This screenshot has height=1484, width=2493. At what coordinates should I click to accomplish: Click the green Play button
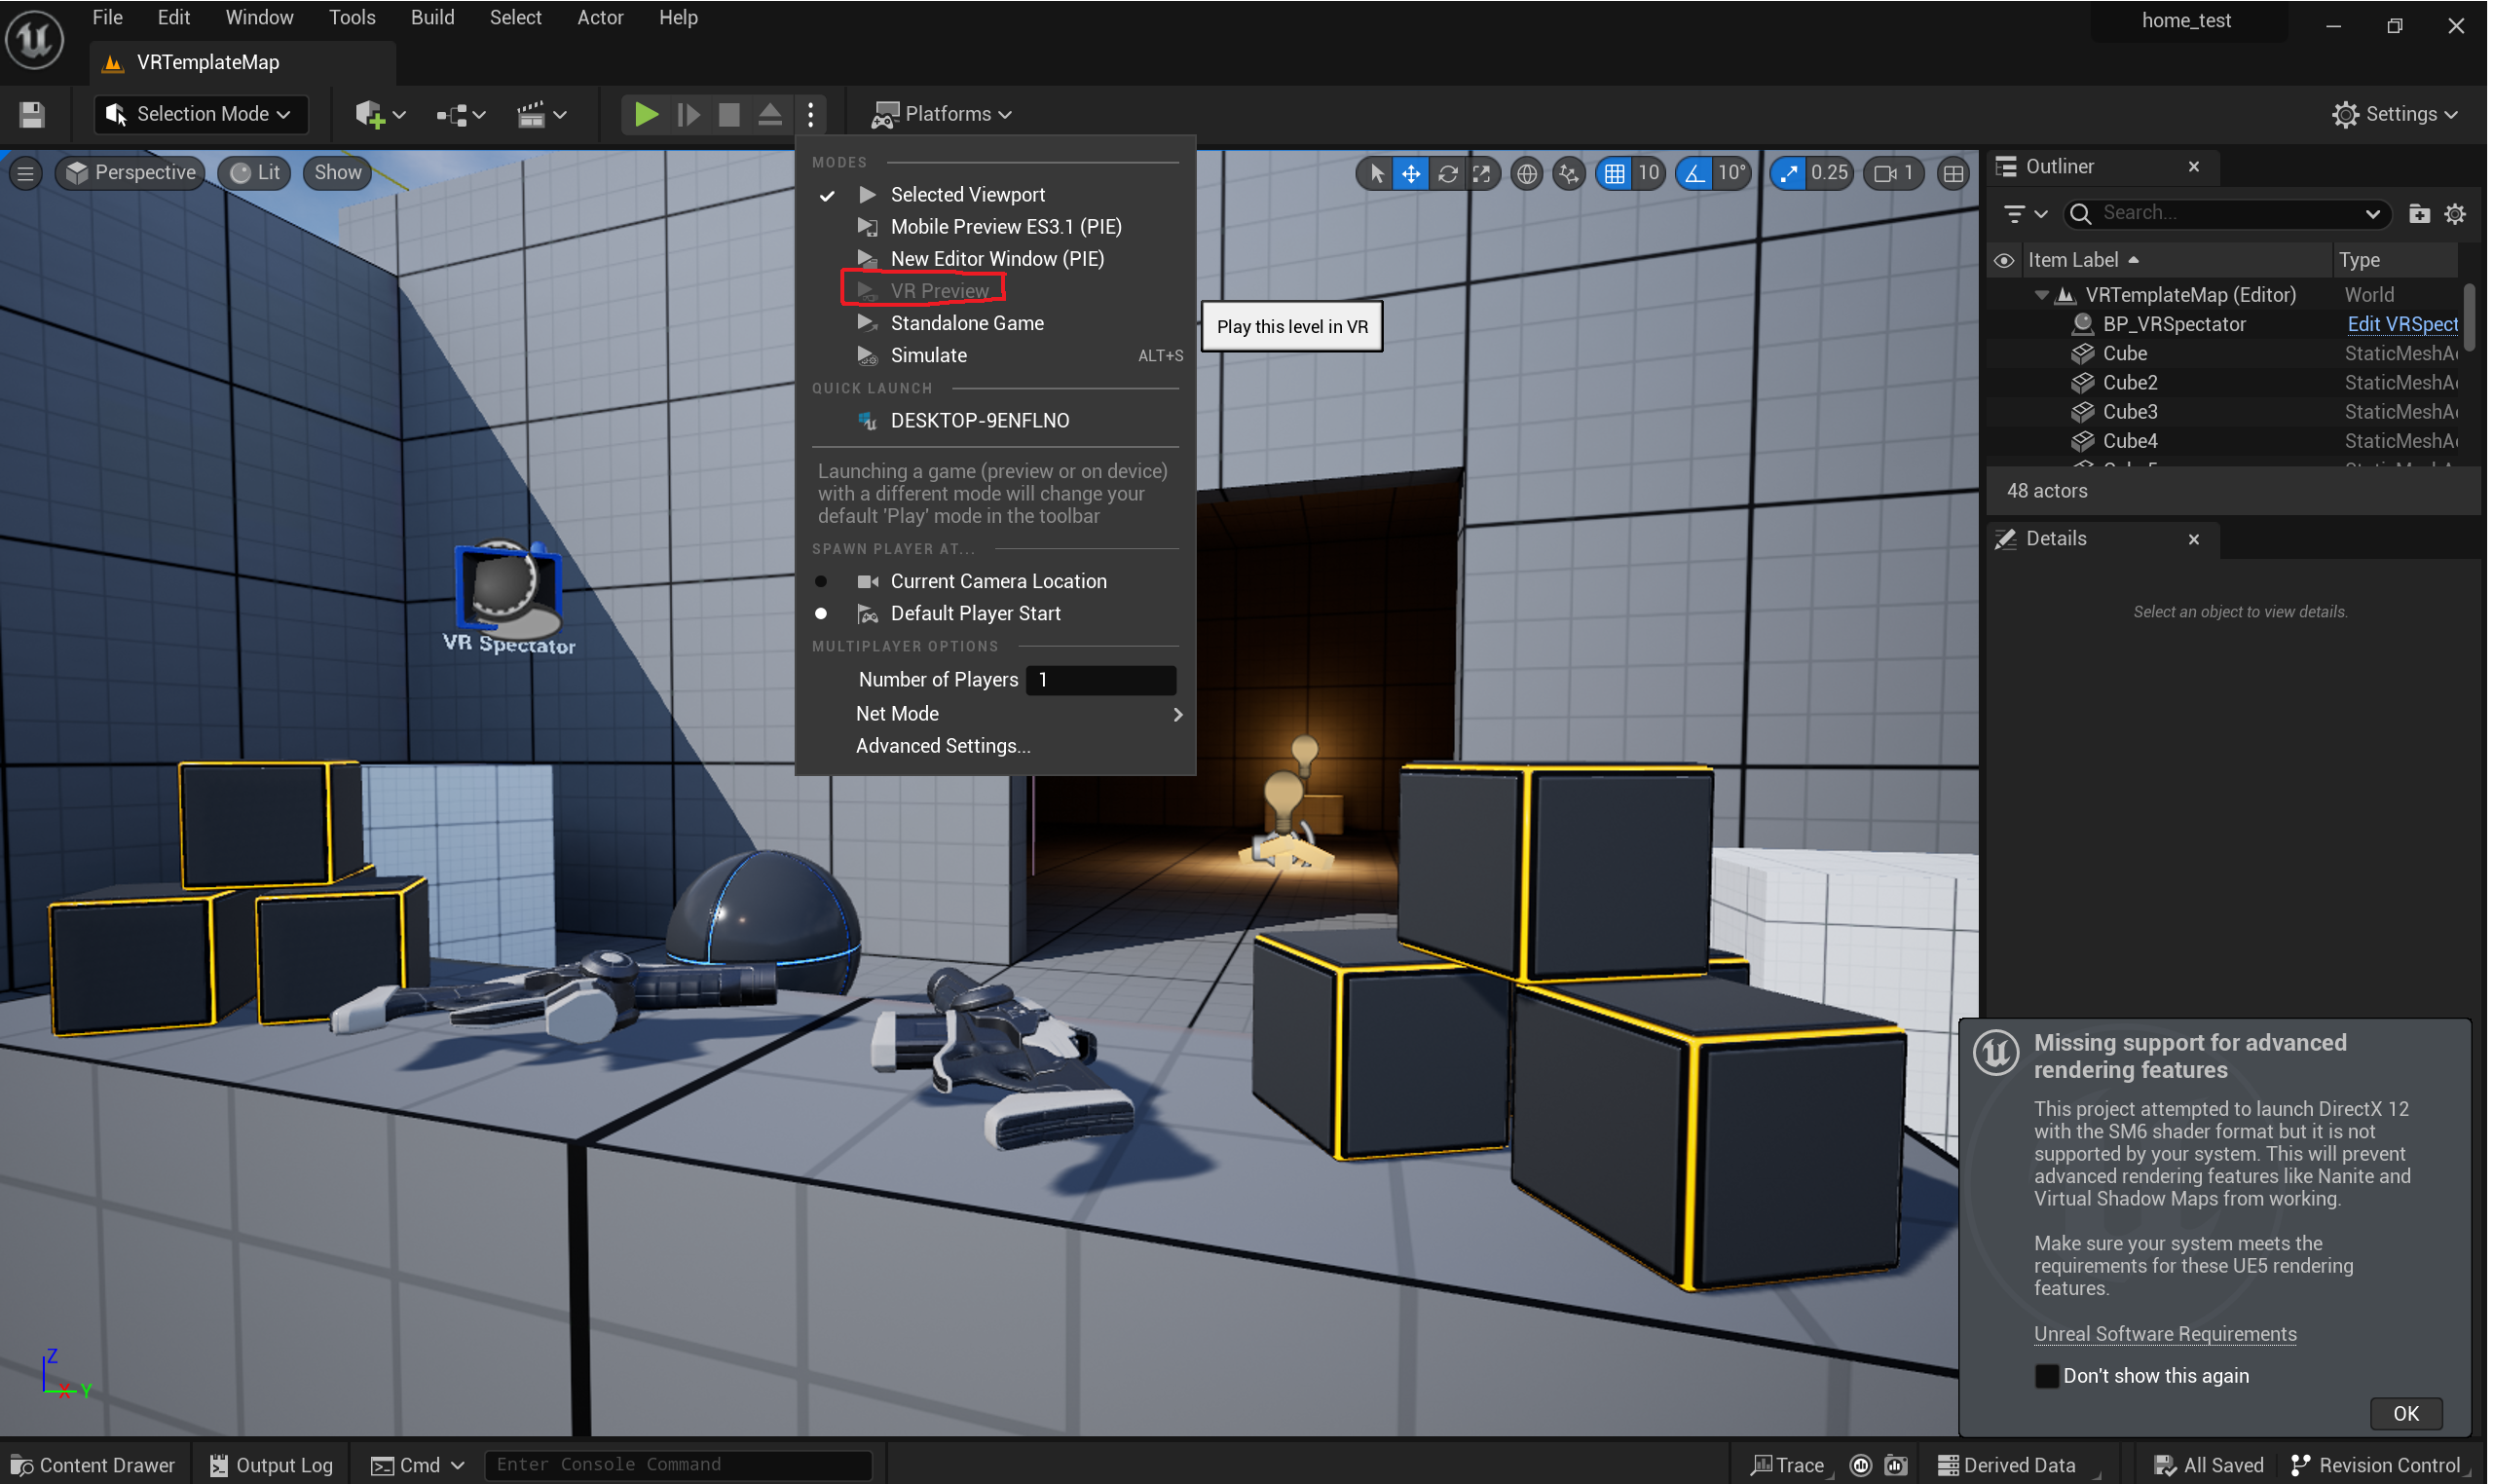[x=646, y=114]
